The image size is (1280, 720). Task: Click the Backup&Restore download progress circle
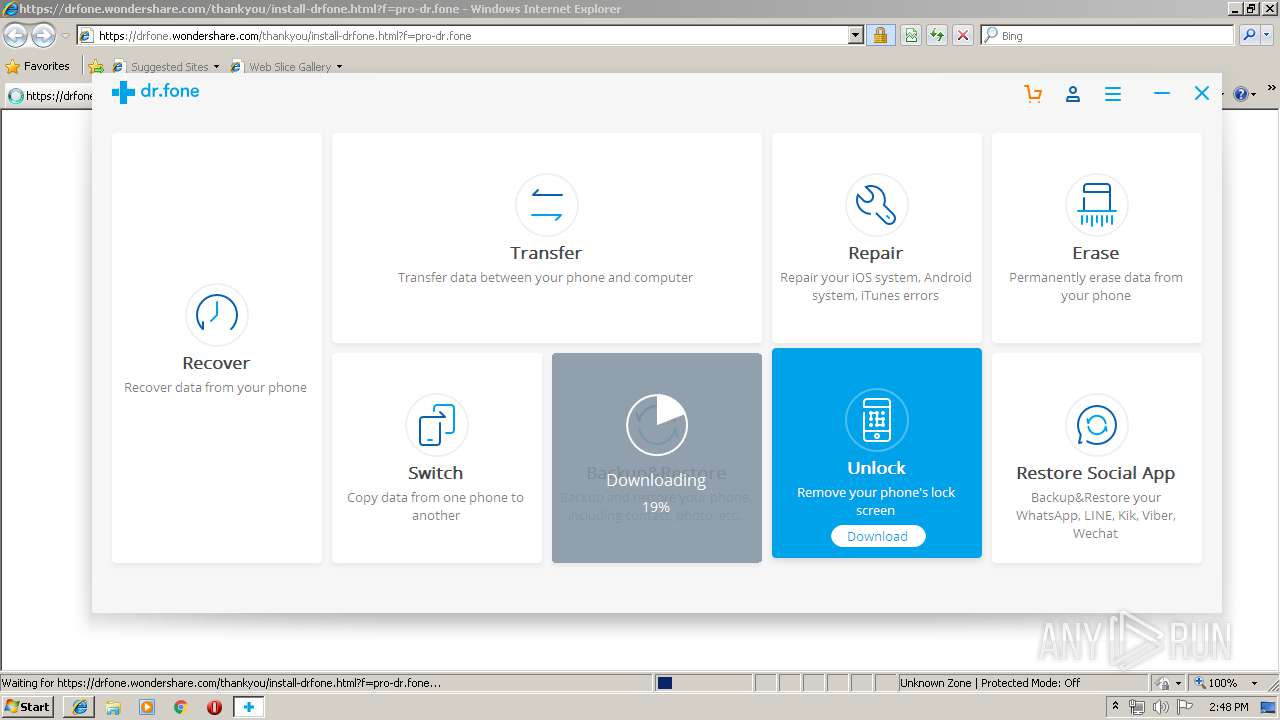pos(657,424)
